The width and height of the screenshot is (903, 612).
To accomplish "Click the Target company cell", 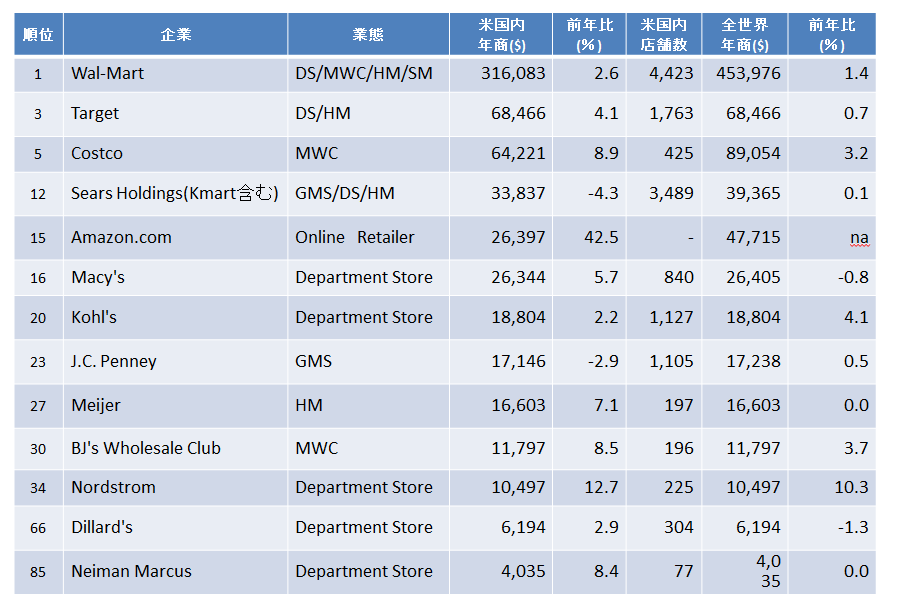I will click(176, 113).
